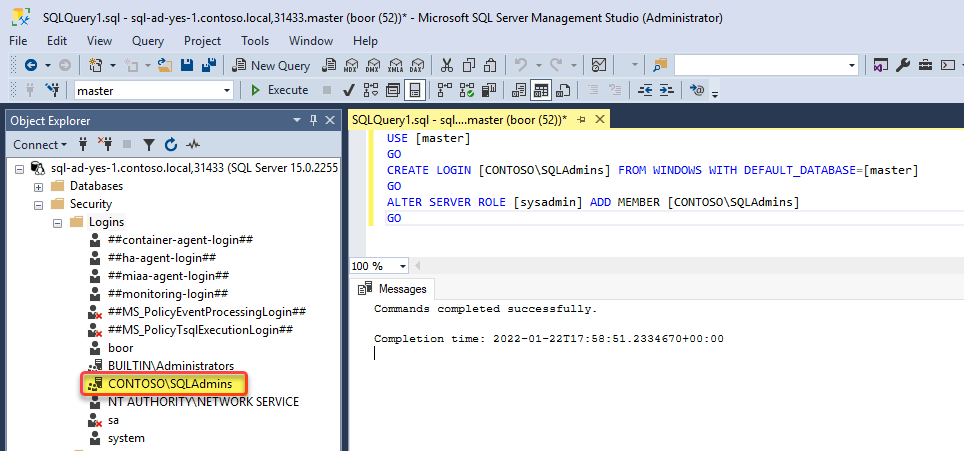Viewport: 964px width, 451px height.
Task: Open the Help menu
Action: pos(365,41)
